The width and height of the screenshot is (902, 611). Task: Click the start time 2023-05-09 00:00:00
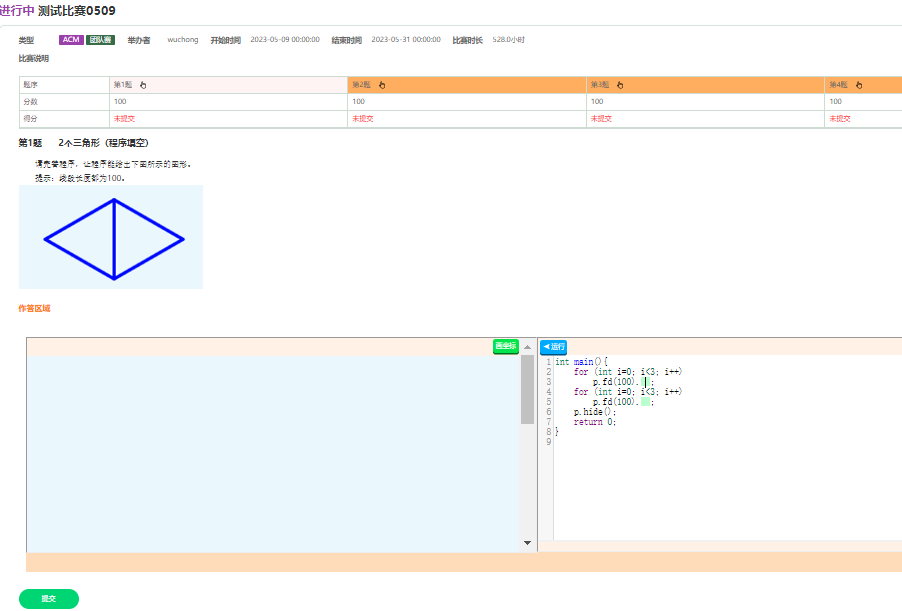285,40
